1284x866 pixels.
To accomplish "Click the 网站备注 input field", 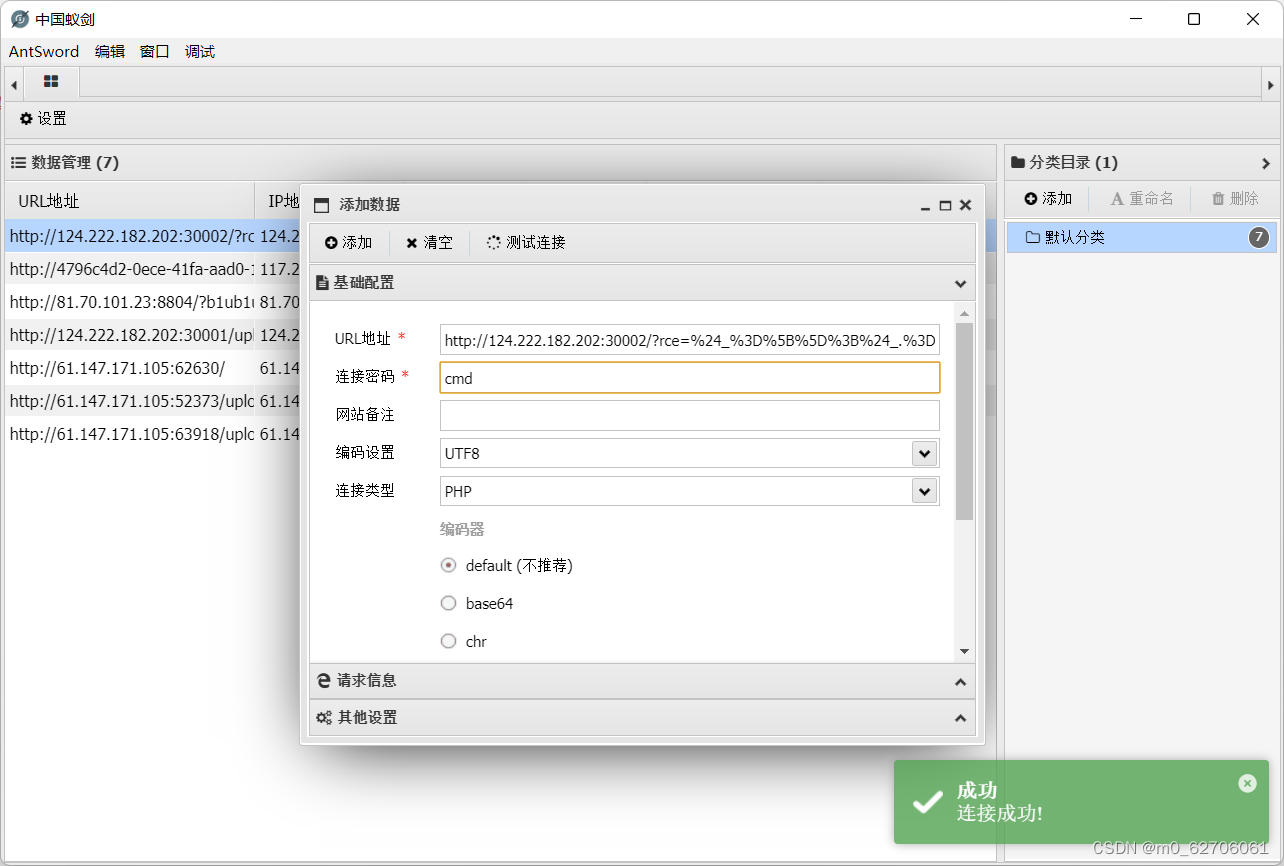I will tap(690, 415).
